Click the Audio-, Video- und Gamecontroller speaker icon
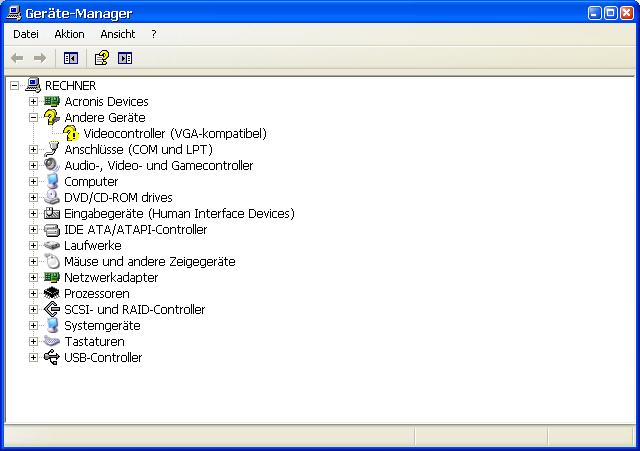640x451 pixels. click(x=52, y=165)
